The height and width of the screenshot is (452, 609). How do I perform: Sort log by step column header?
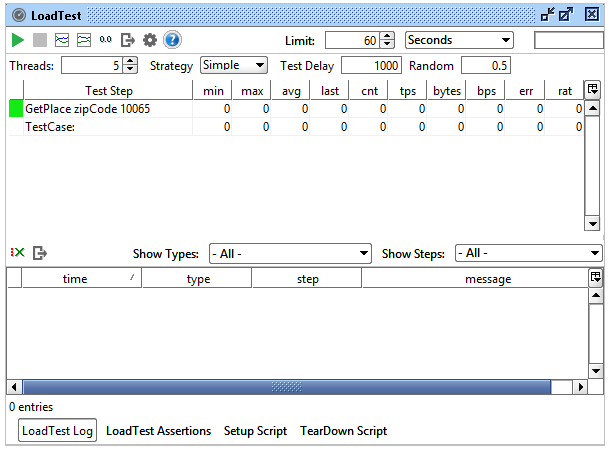[307, 278]
